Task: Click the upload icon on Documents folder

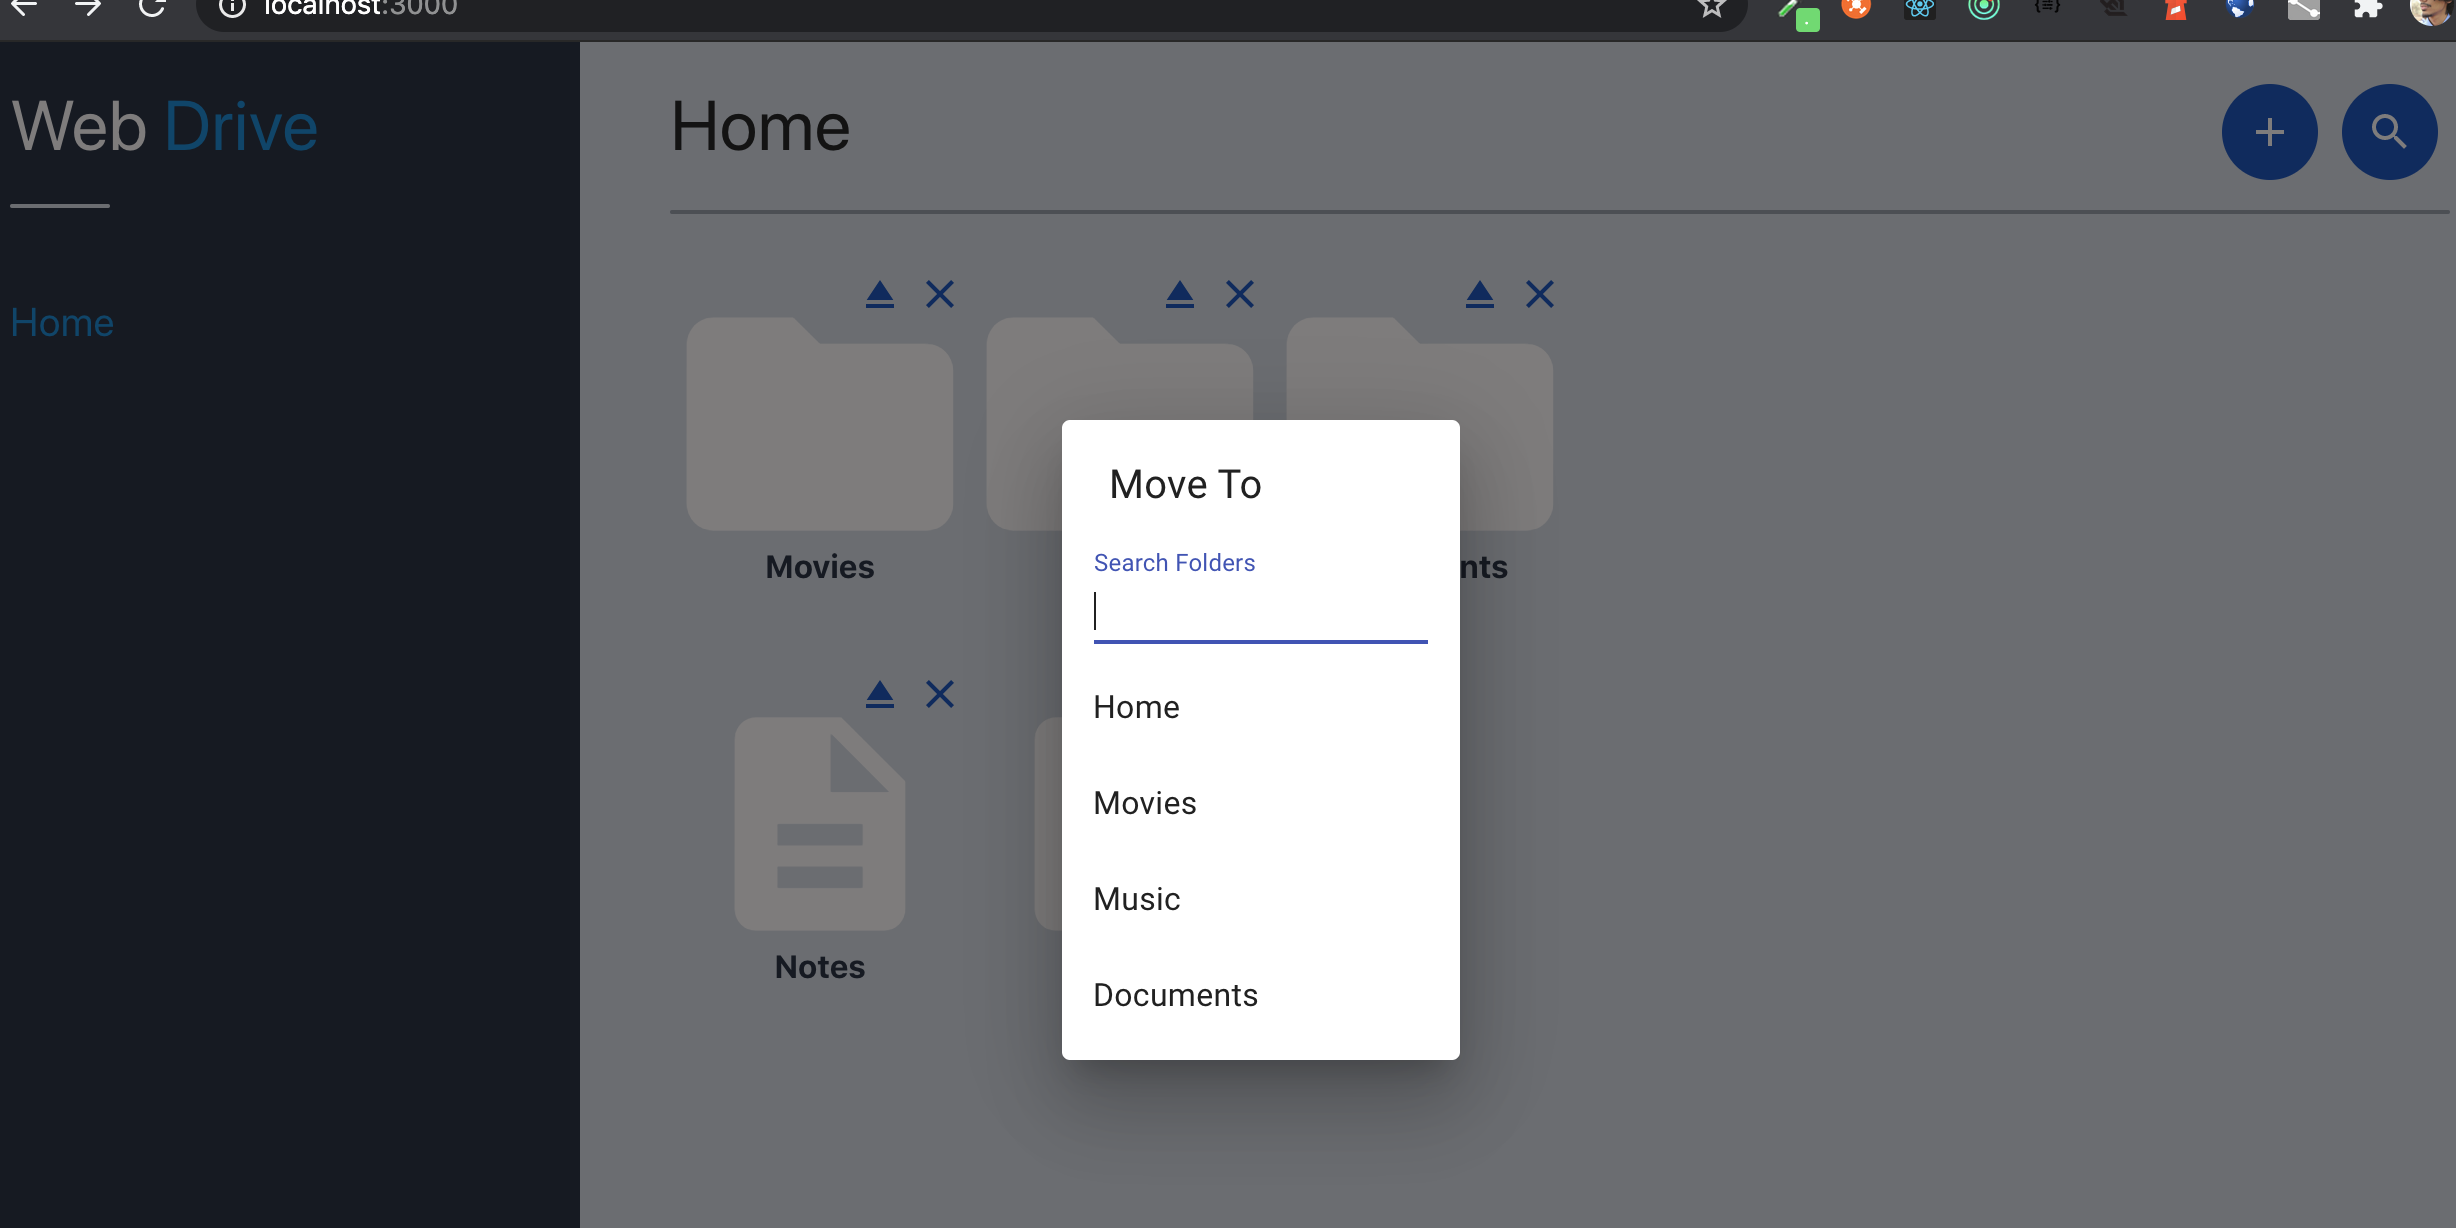Action: tap(1479, 294)
